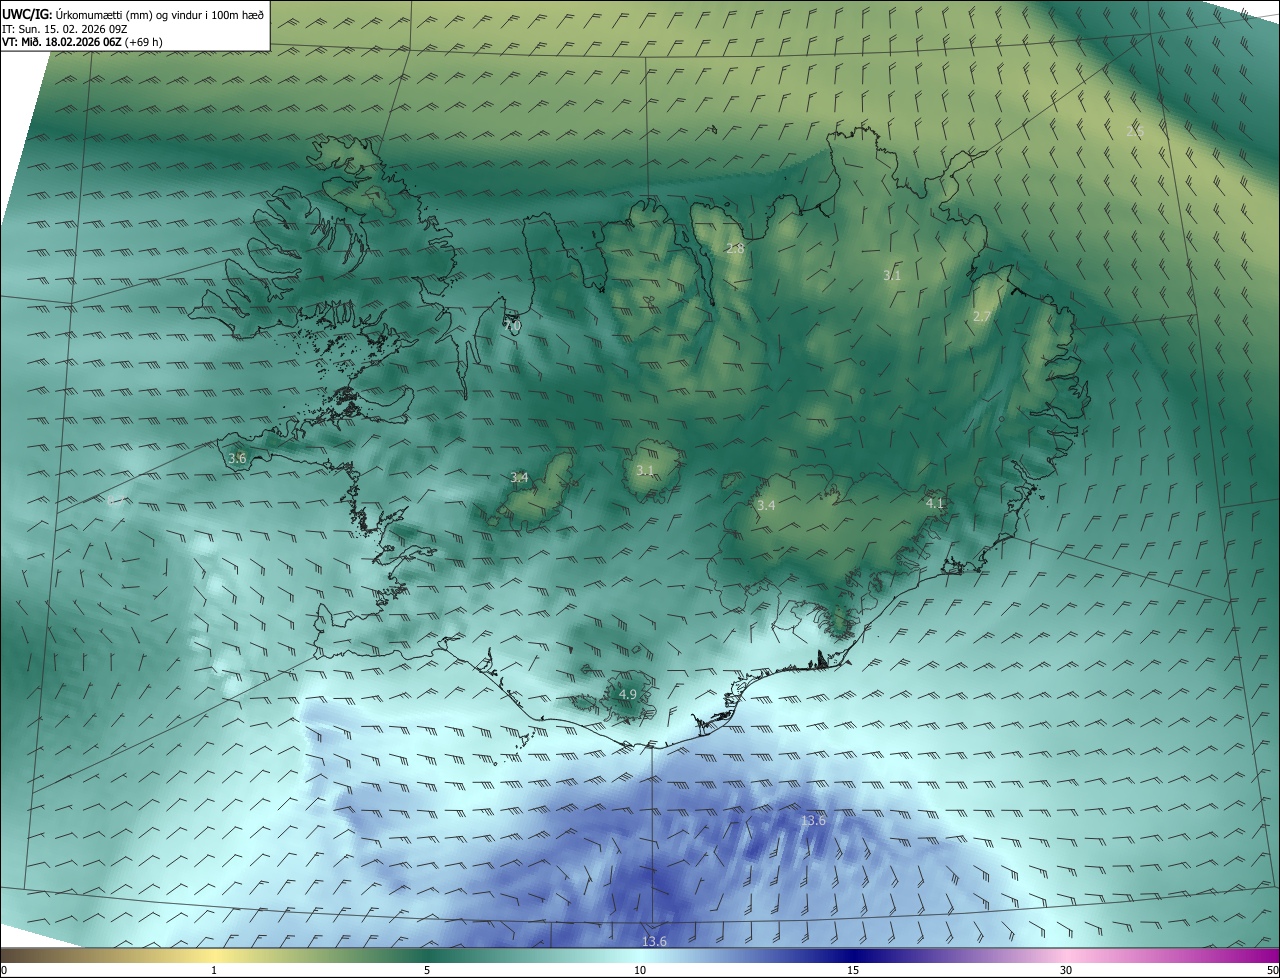Click the VT: Mið. 18.02.2026 06Z (+69 h) line
Viewport: 1280px width, 978px height.
click(x=82, y=42)
